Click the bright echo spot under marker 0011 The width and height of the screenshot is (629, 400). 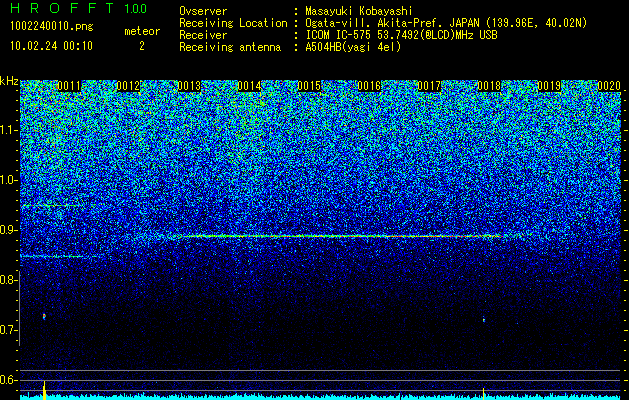pyautogui.click(x=44, y=317)
